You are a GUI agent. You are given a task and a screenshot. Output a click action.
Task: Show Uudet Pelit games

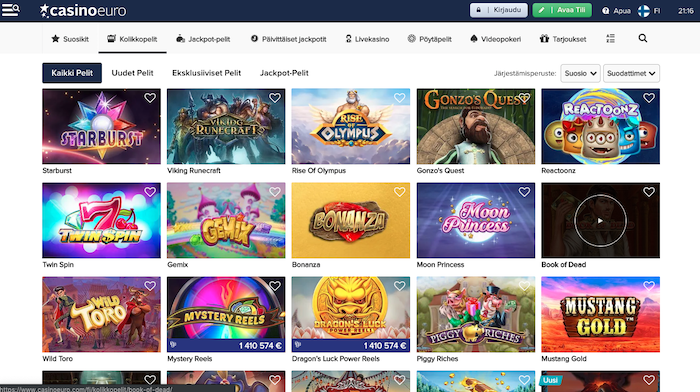click(x=132, y=73)
